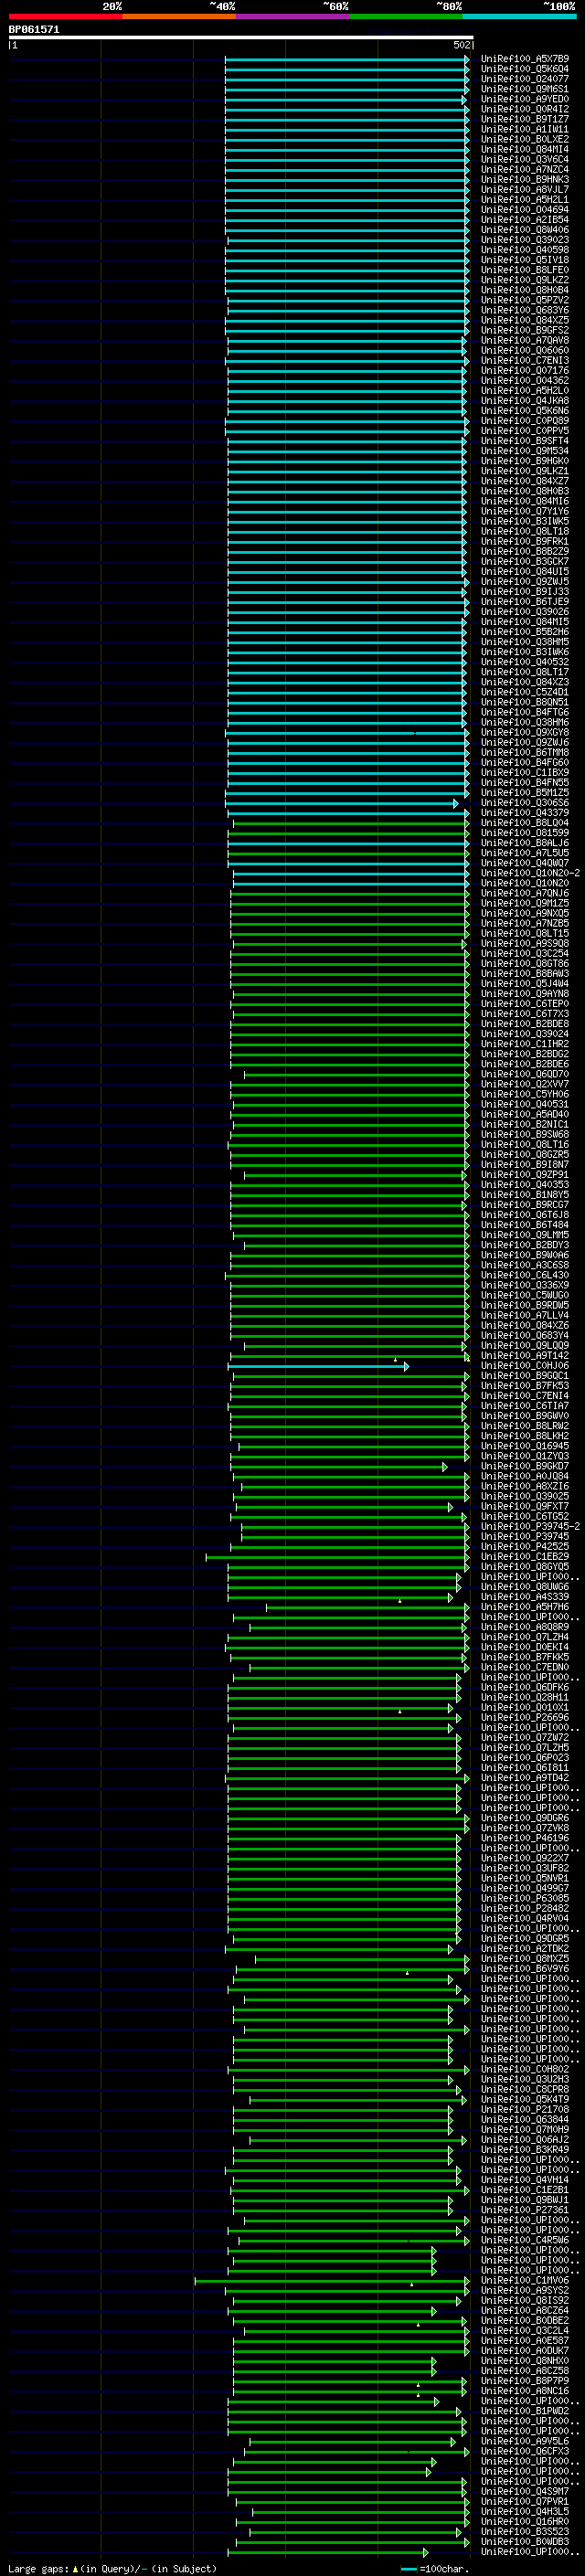Select hit label UniRef100_Q39023

[524, 240]
